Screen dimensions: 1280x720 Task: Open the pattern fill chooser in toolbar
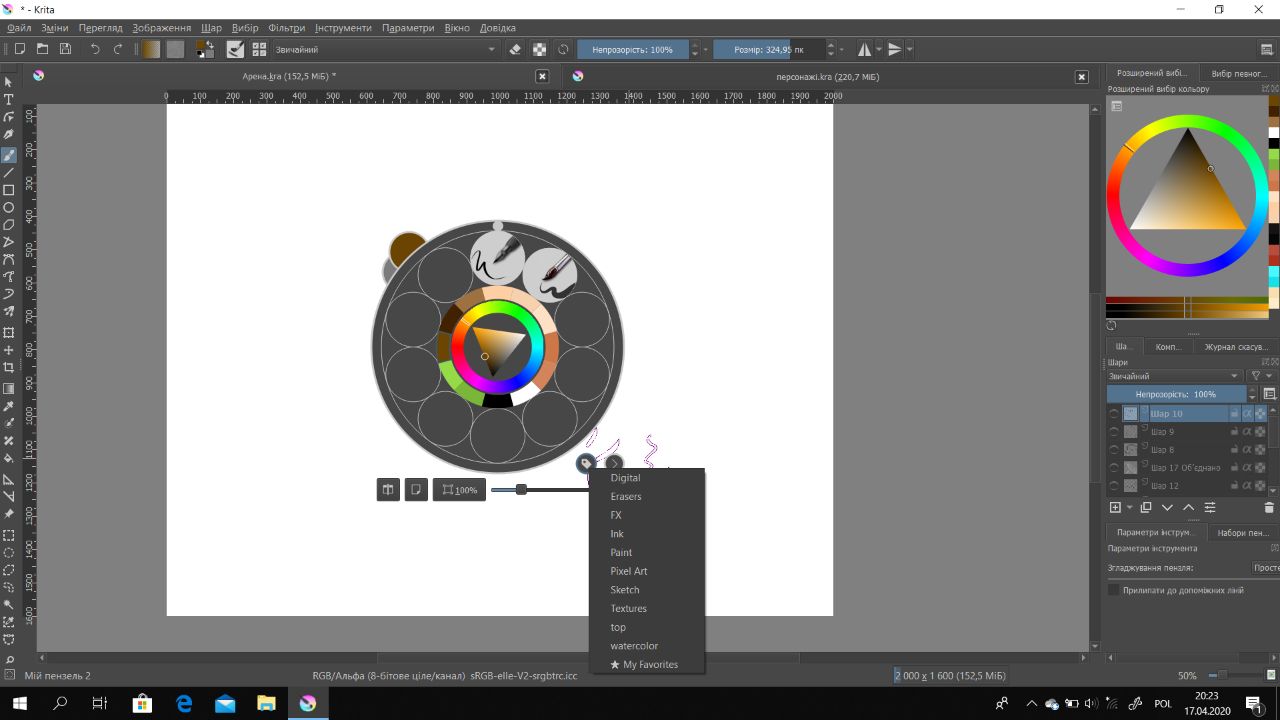pos(175,49)
